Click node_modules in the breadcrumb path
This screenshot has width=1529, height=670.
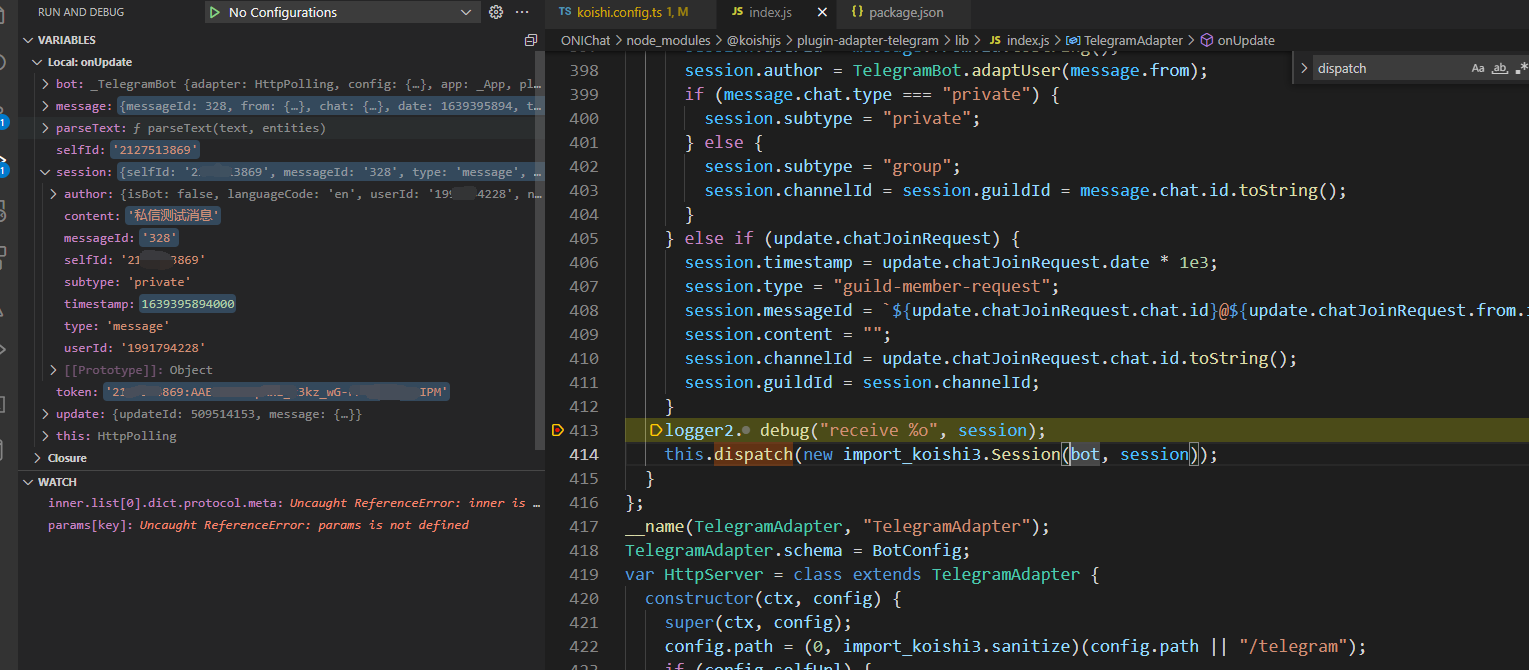668,40
